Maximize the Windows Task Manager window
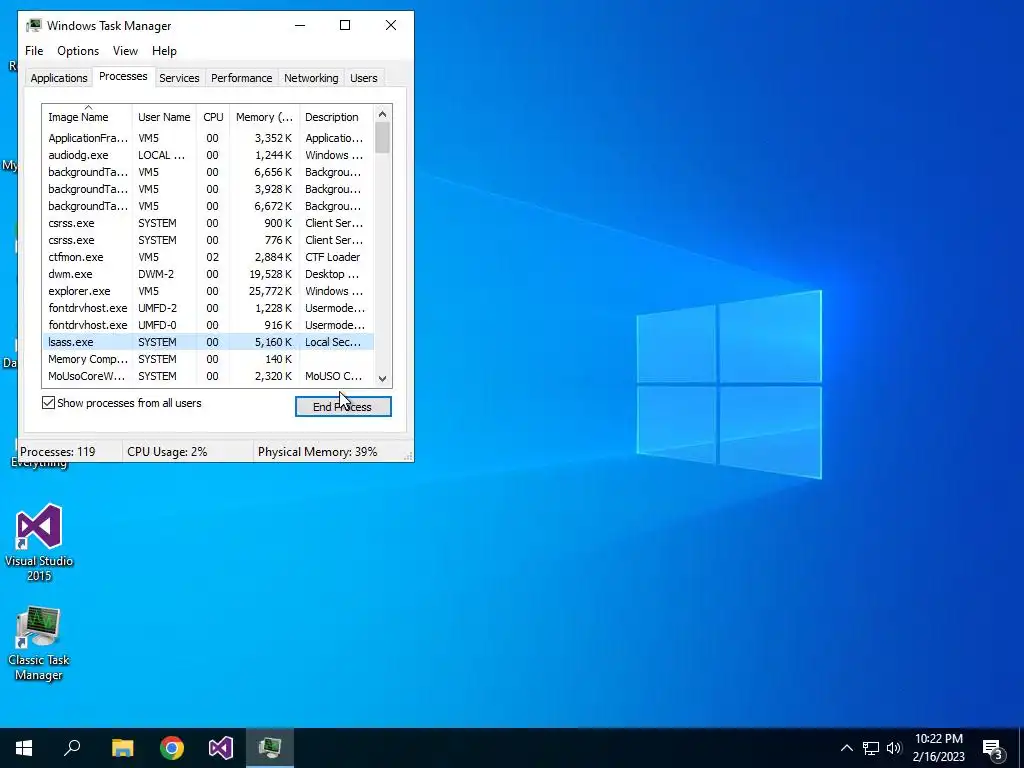1024x768 pixels. (x=345, y=25)
